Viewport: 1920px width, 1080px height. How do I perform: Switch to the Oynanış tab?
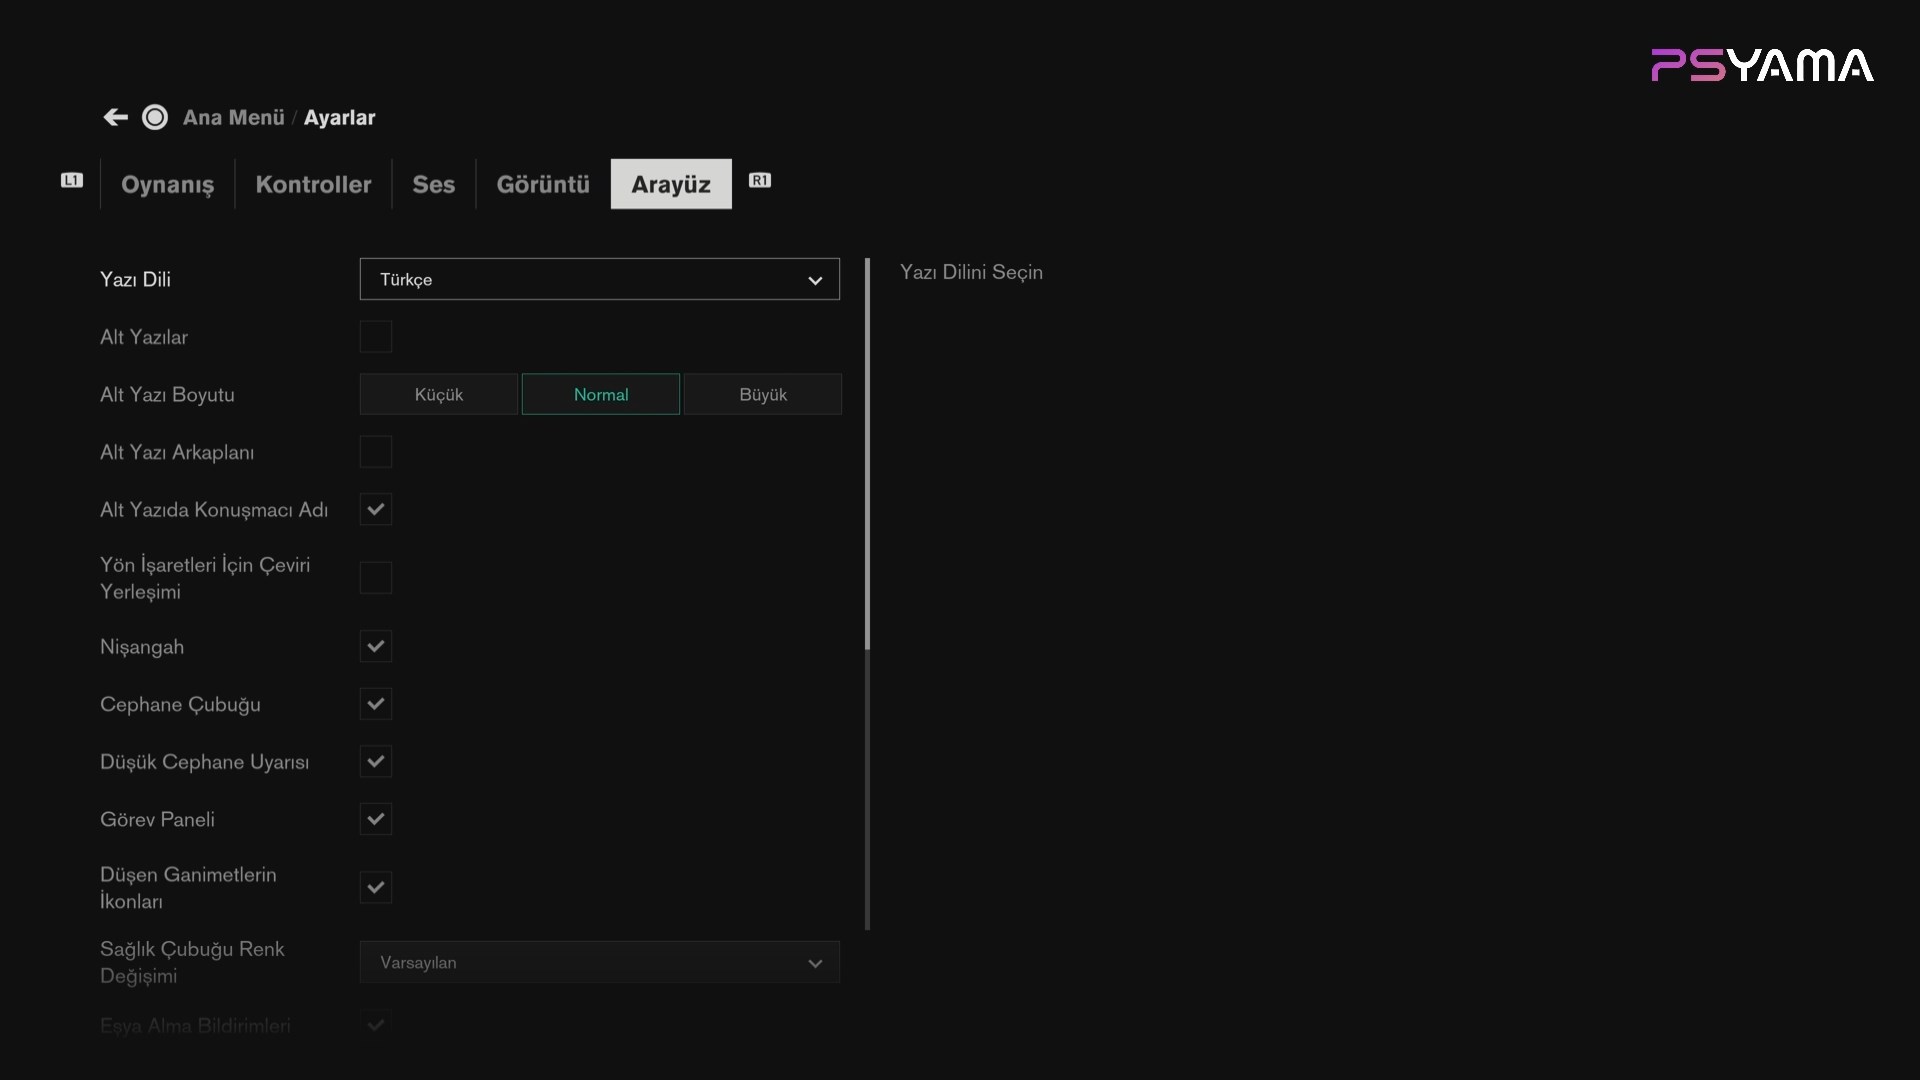point(168,184)
